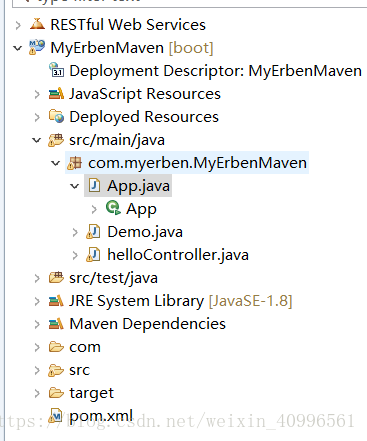367x441 pixels.
Task: Expand the Maven Dependencies node
Action: coord(37,324)
